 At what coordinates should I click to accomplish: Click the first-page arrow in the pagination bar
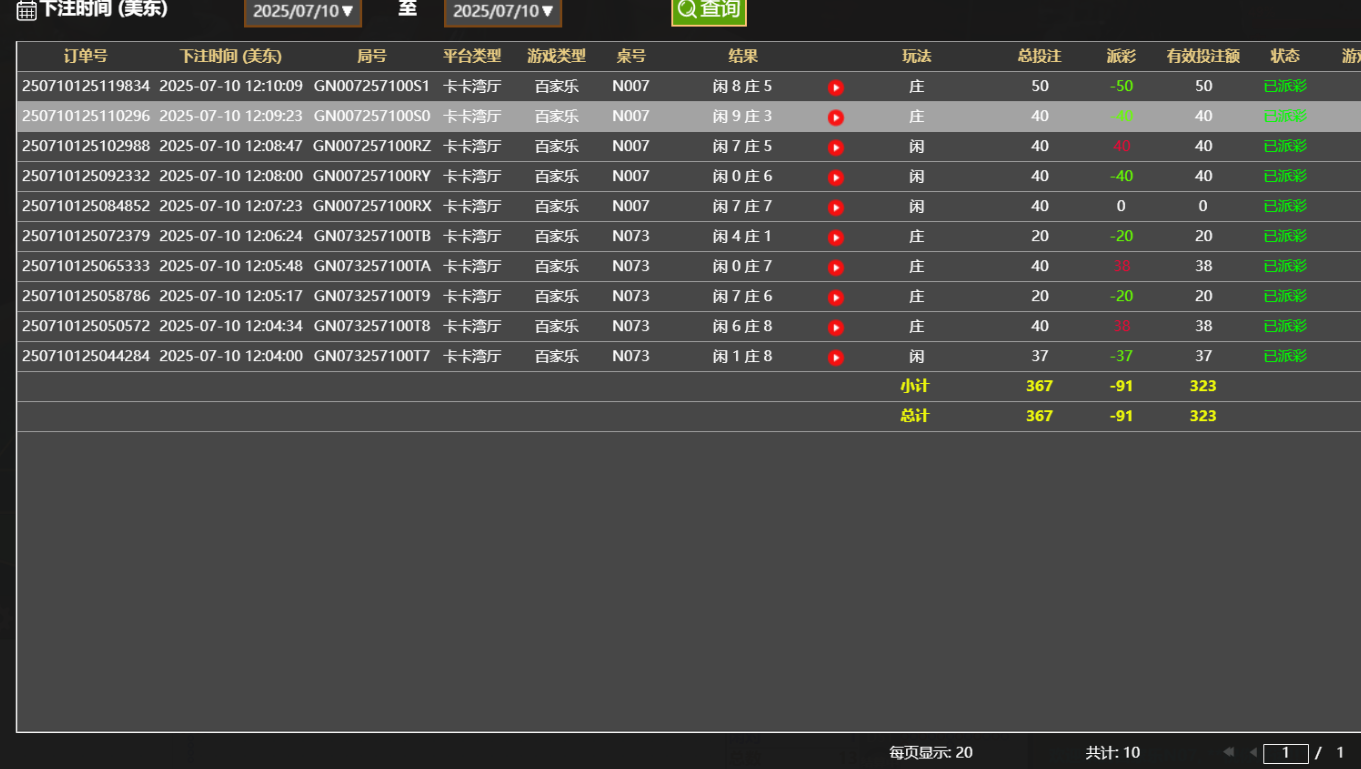click(x=1229, y=752)
